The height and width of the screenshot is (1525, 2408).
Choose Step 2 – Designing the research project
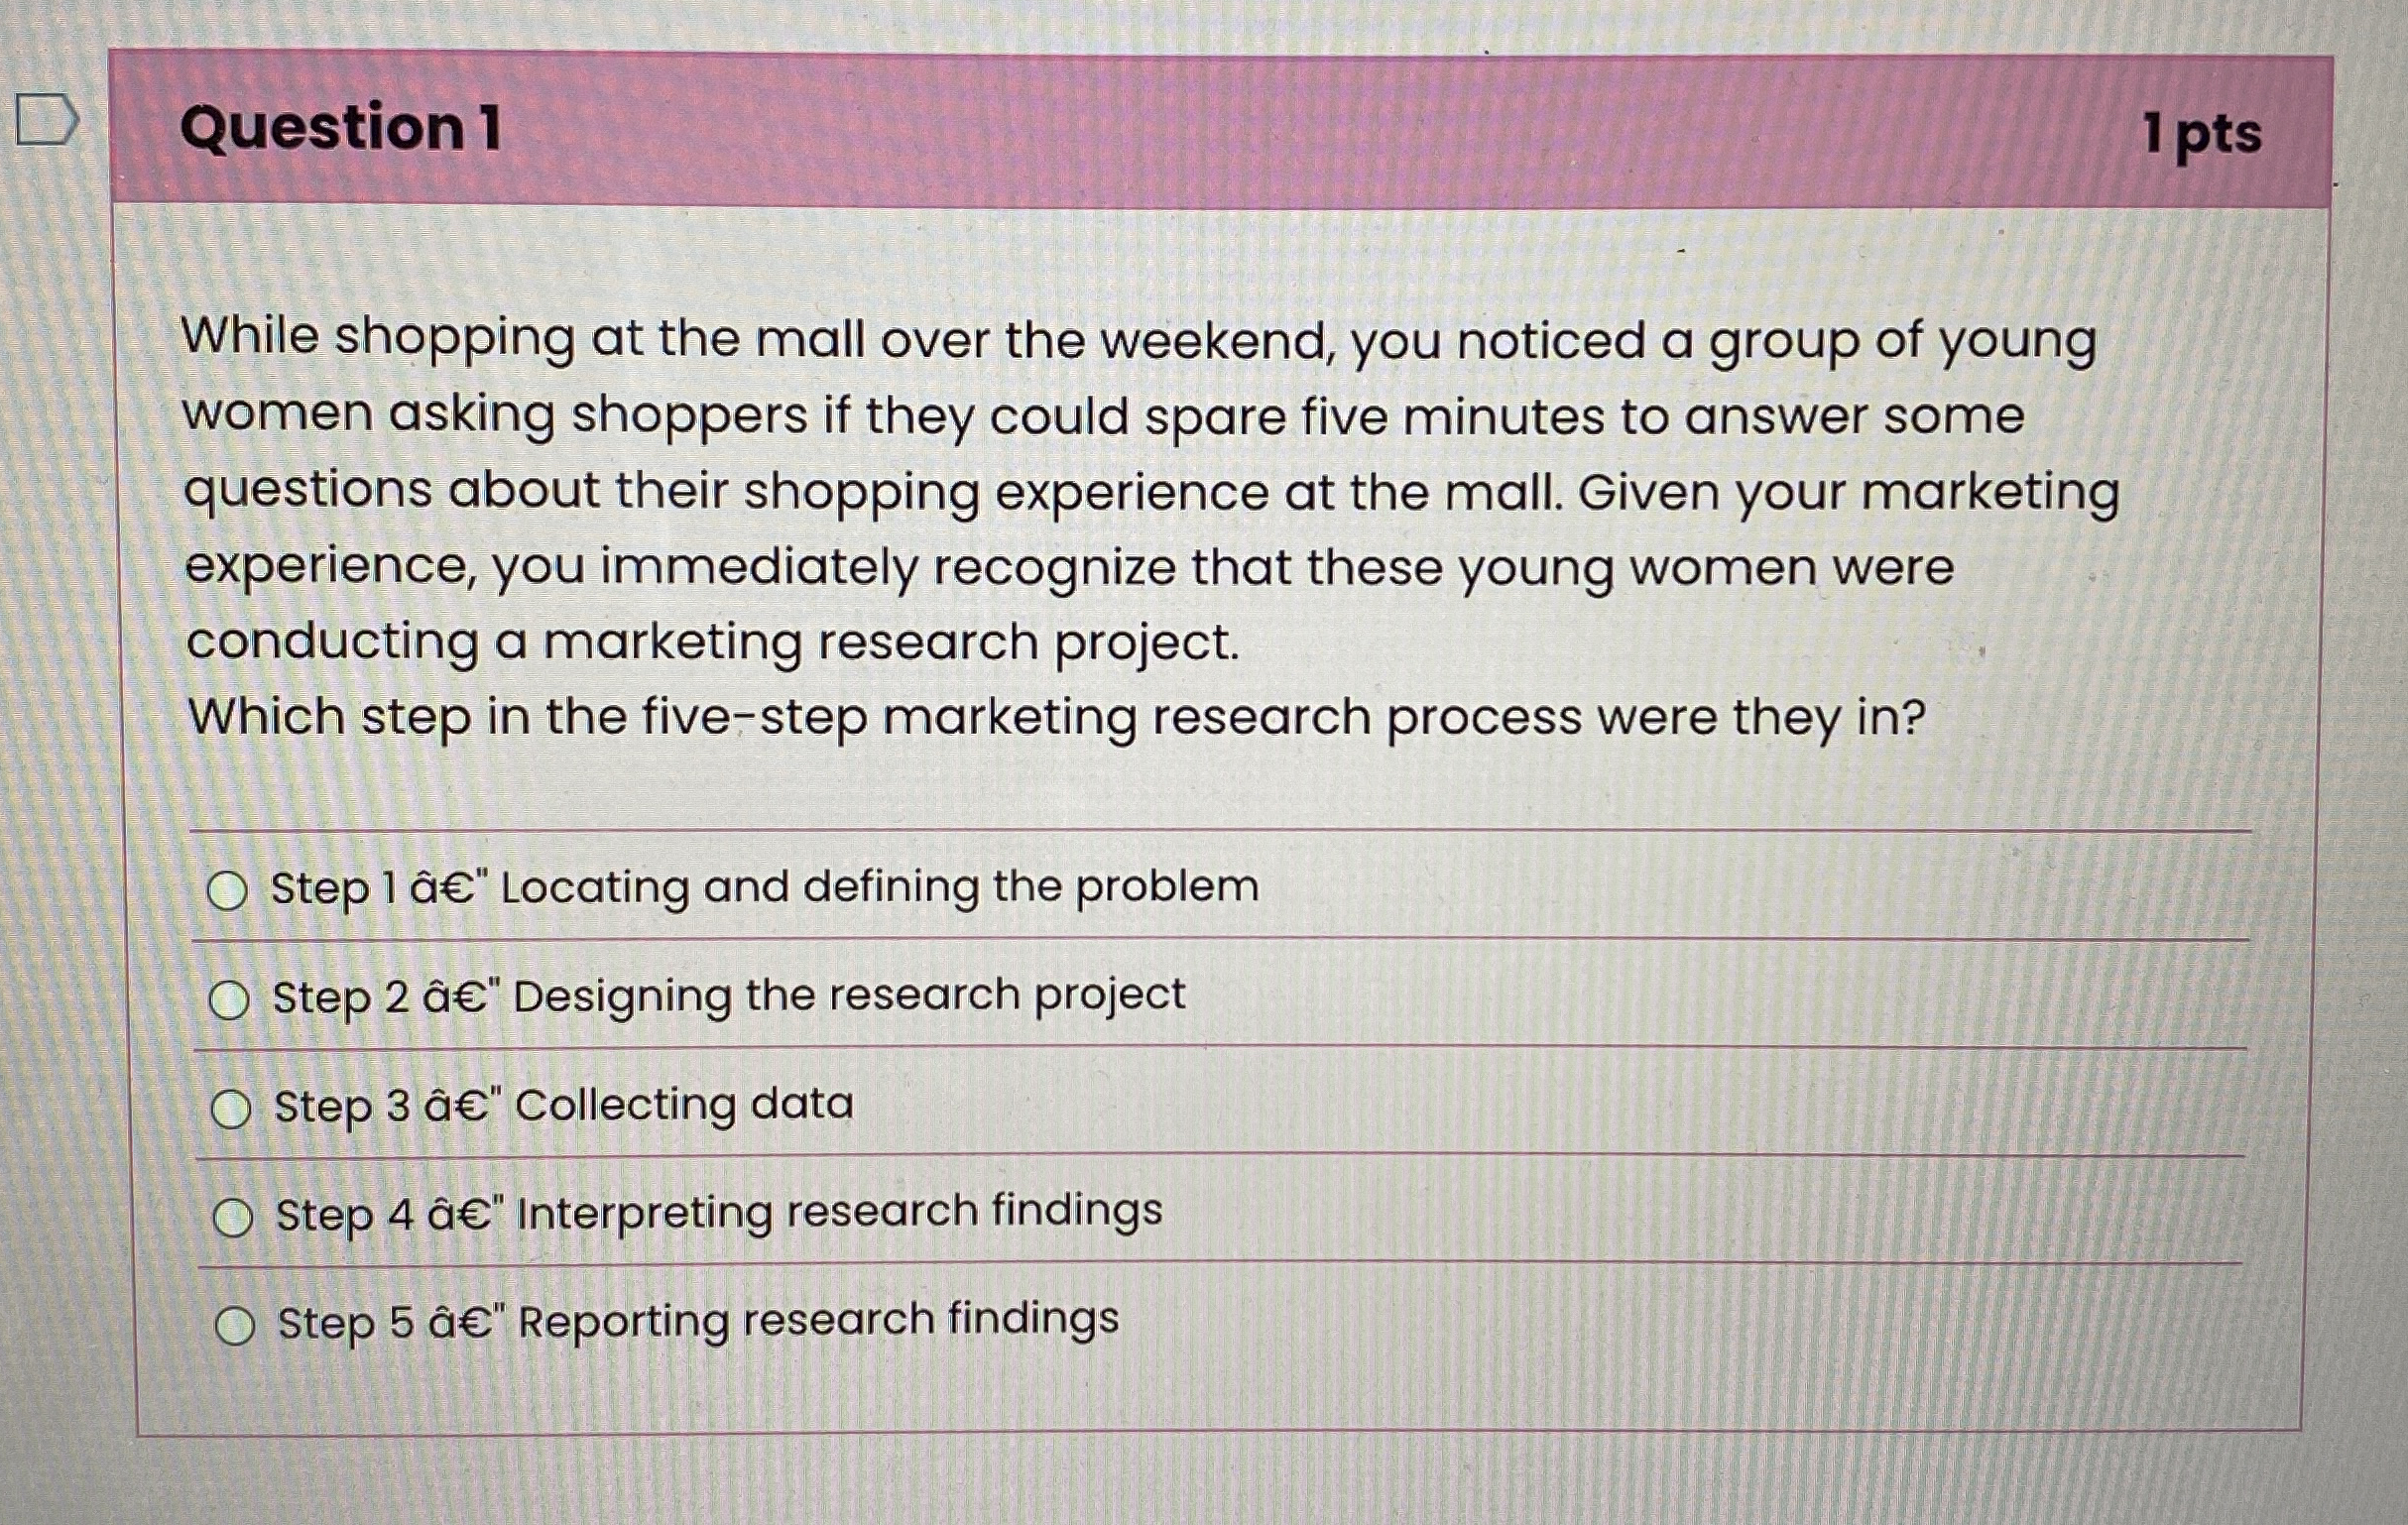(232, 999)
